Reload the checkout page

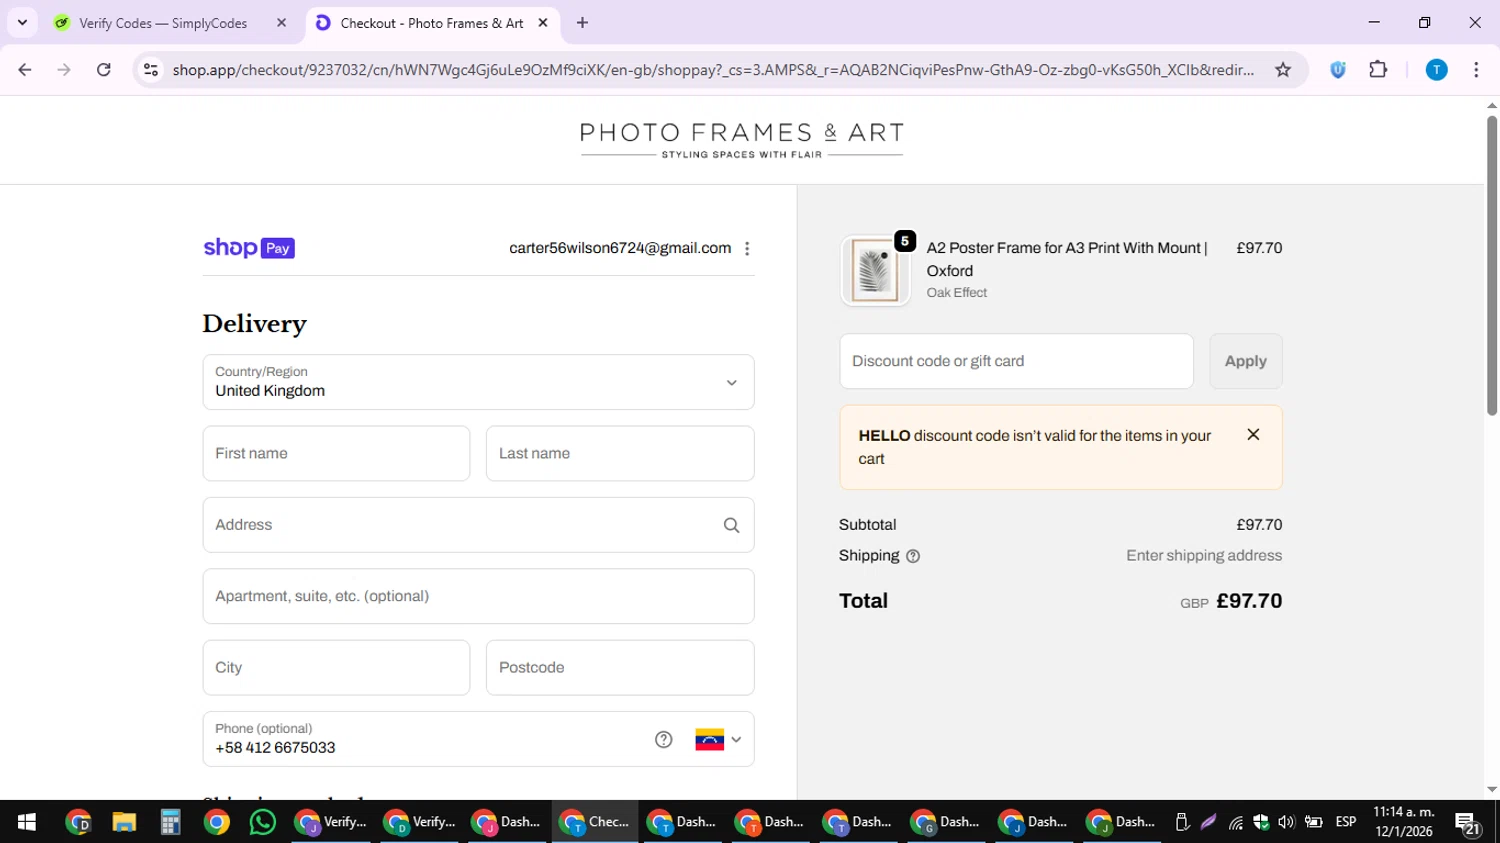click(104, 70)
